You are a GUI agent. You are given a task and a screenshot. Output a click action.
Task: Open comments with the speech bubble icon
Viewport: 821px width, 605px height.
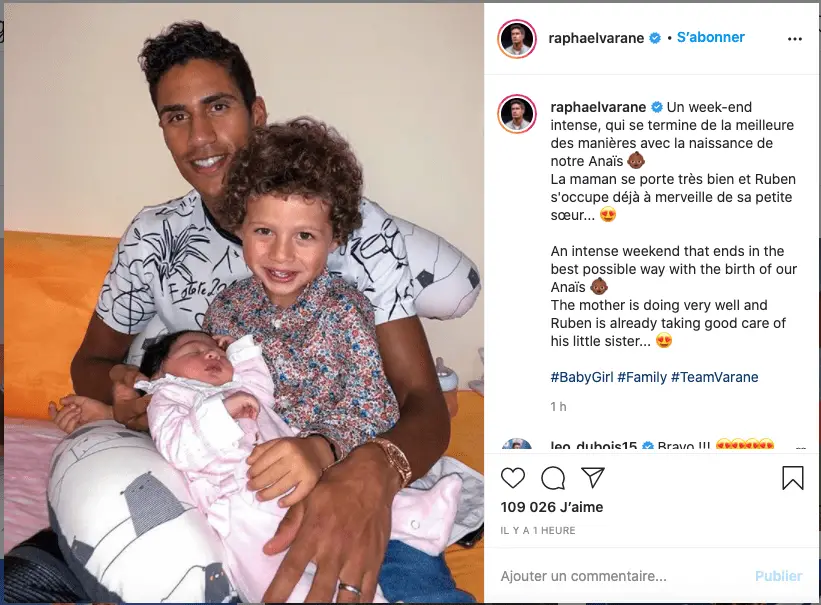pos(553,478)
